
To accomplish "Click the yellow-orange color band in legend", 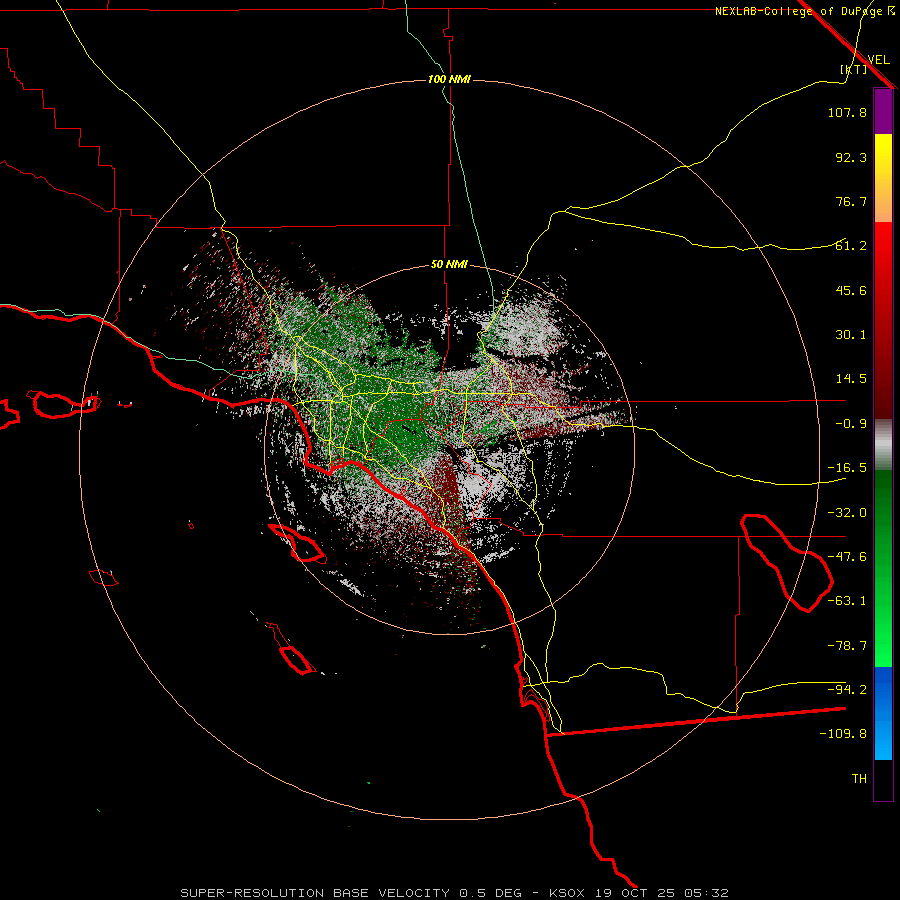I will [x=883, y=178].
